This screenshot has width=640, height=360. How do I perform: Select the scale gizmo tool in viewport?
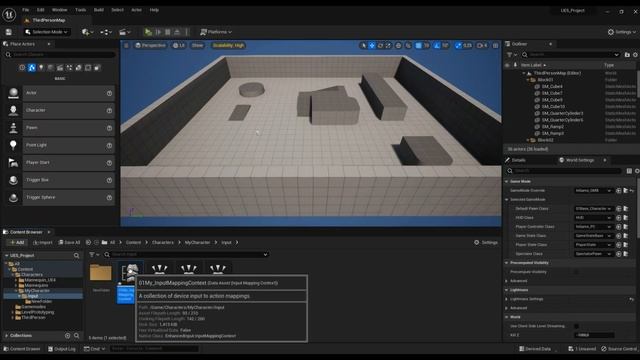pyautogui.click(x=388, y=45)
